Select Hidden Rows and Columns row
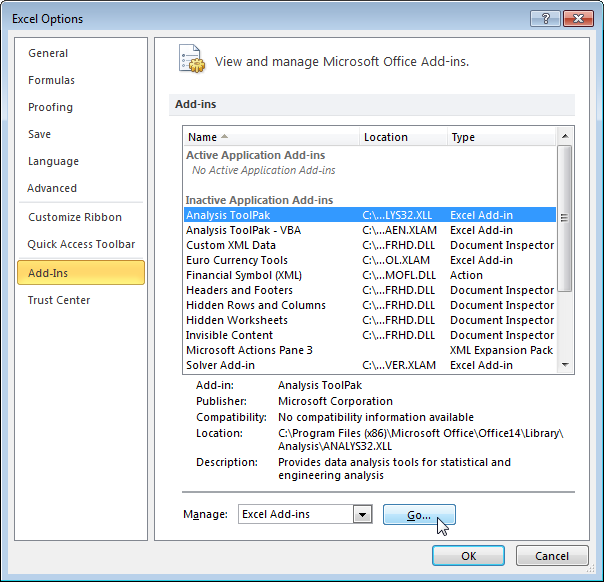This screenshot has width=604, height=582. pos(370,305)
